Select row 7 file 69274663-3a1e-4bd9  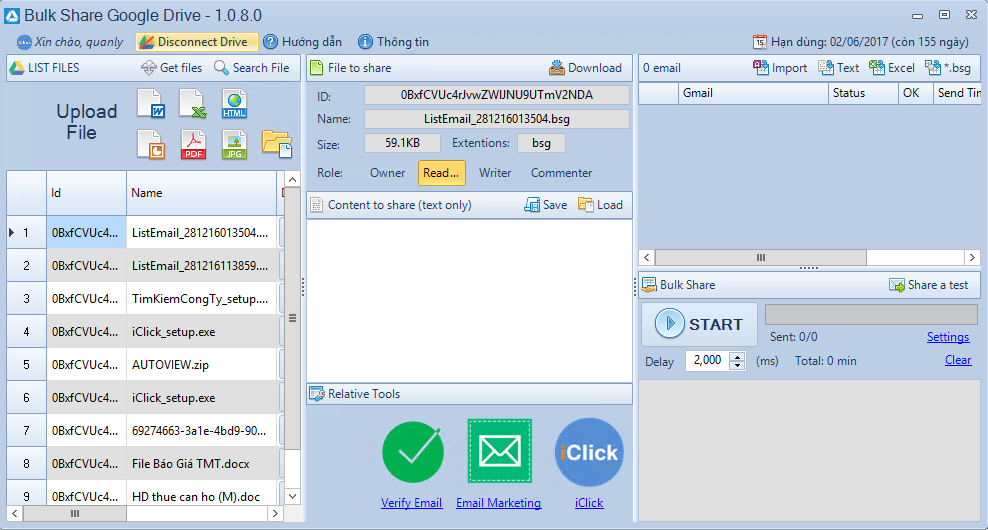(x=144, y=430)
